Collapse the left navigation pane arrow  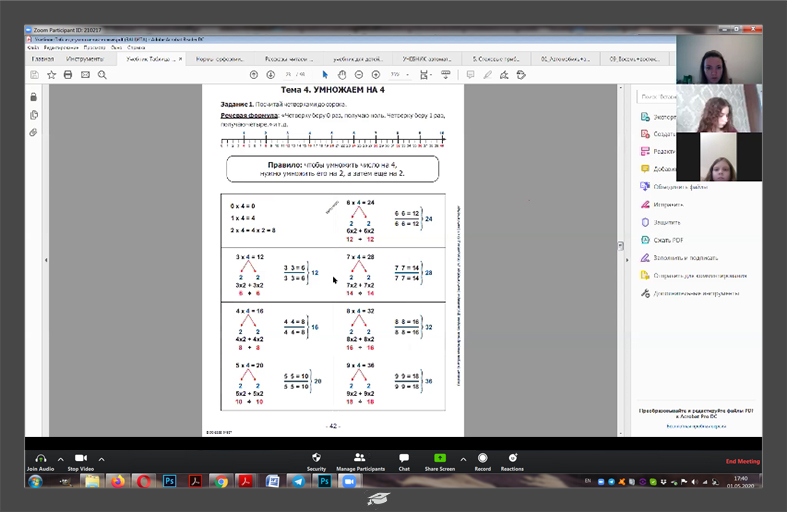click(46, 260)
